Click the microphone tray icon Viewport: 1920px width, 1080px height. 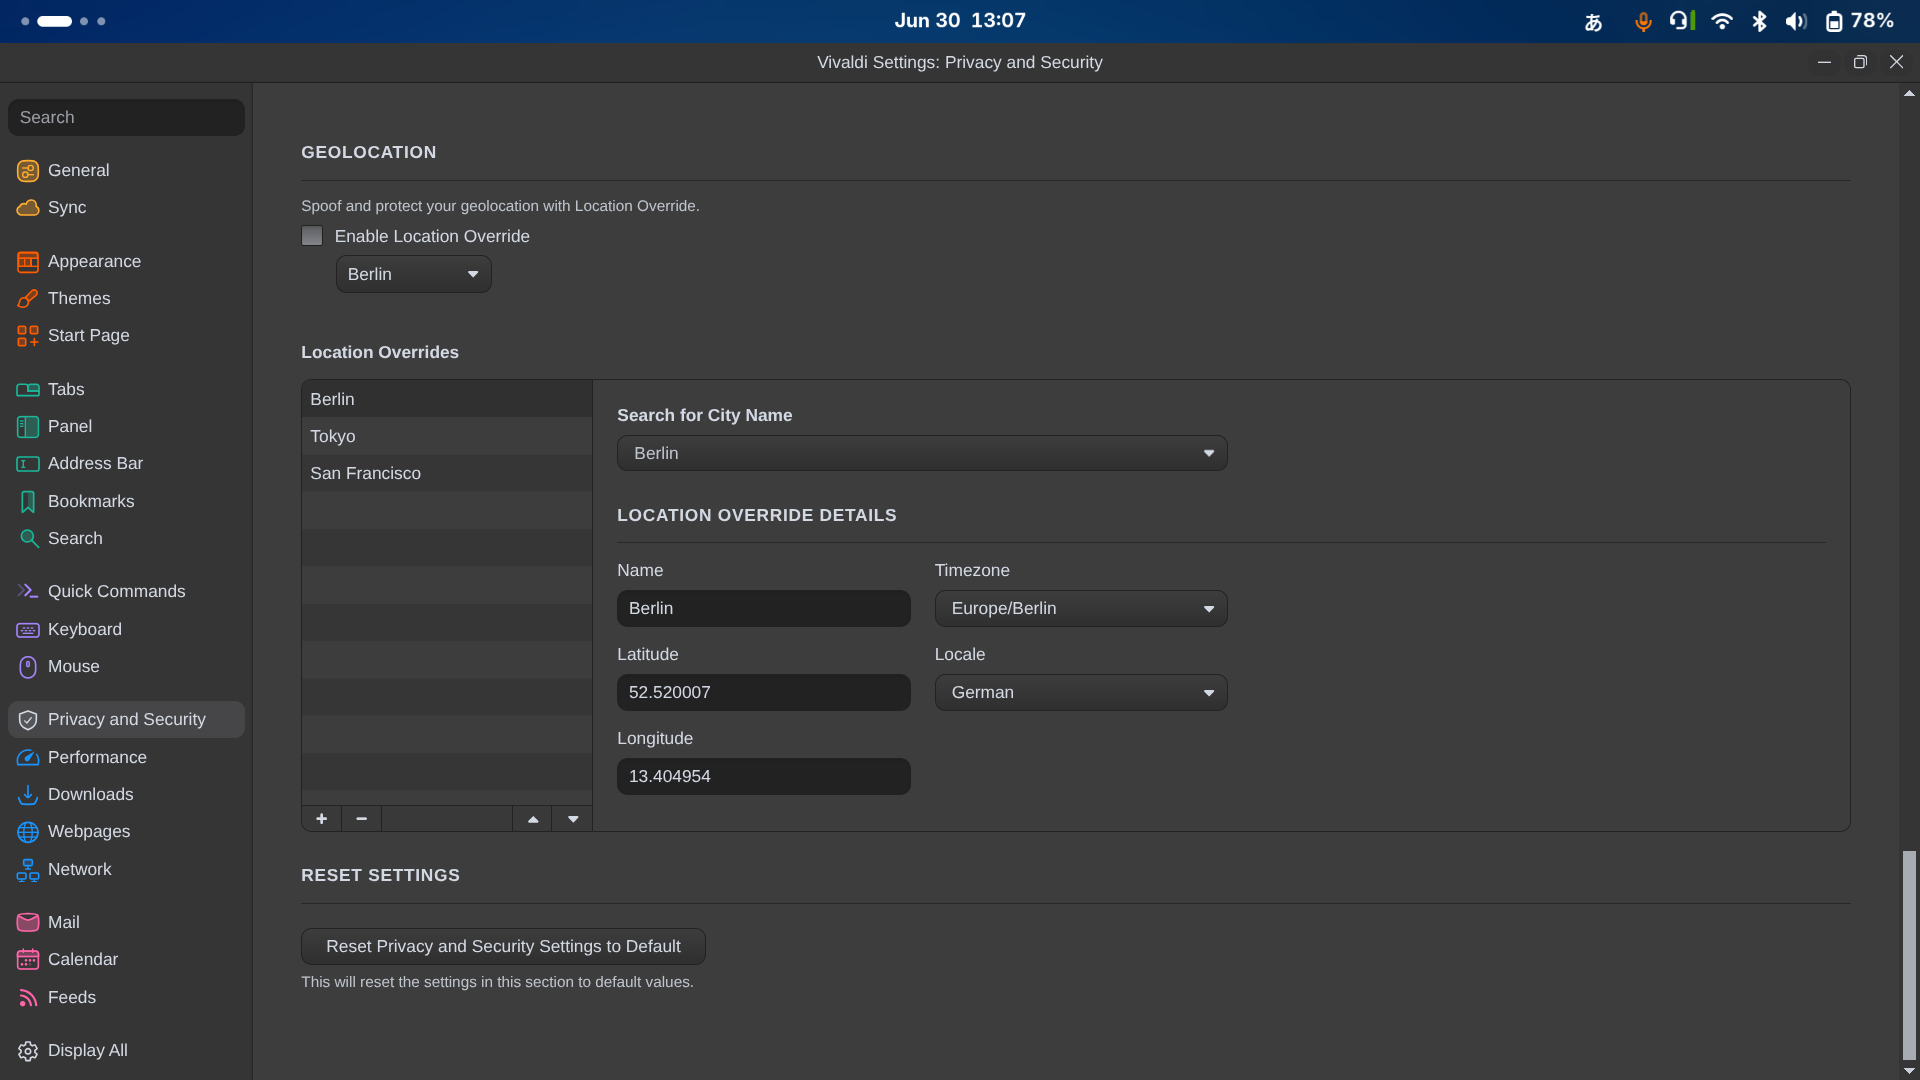click(1643, 21)
